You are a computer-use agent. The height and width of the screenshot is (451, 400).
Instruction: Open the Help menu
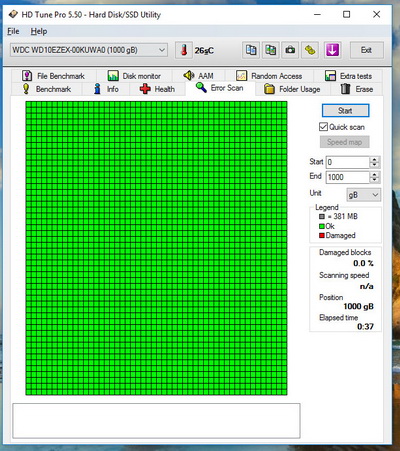39,31
